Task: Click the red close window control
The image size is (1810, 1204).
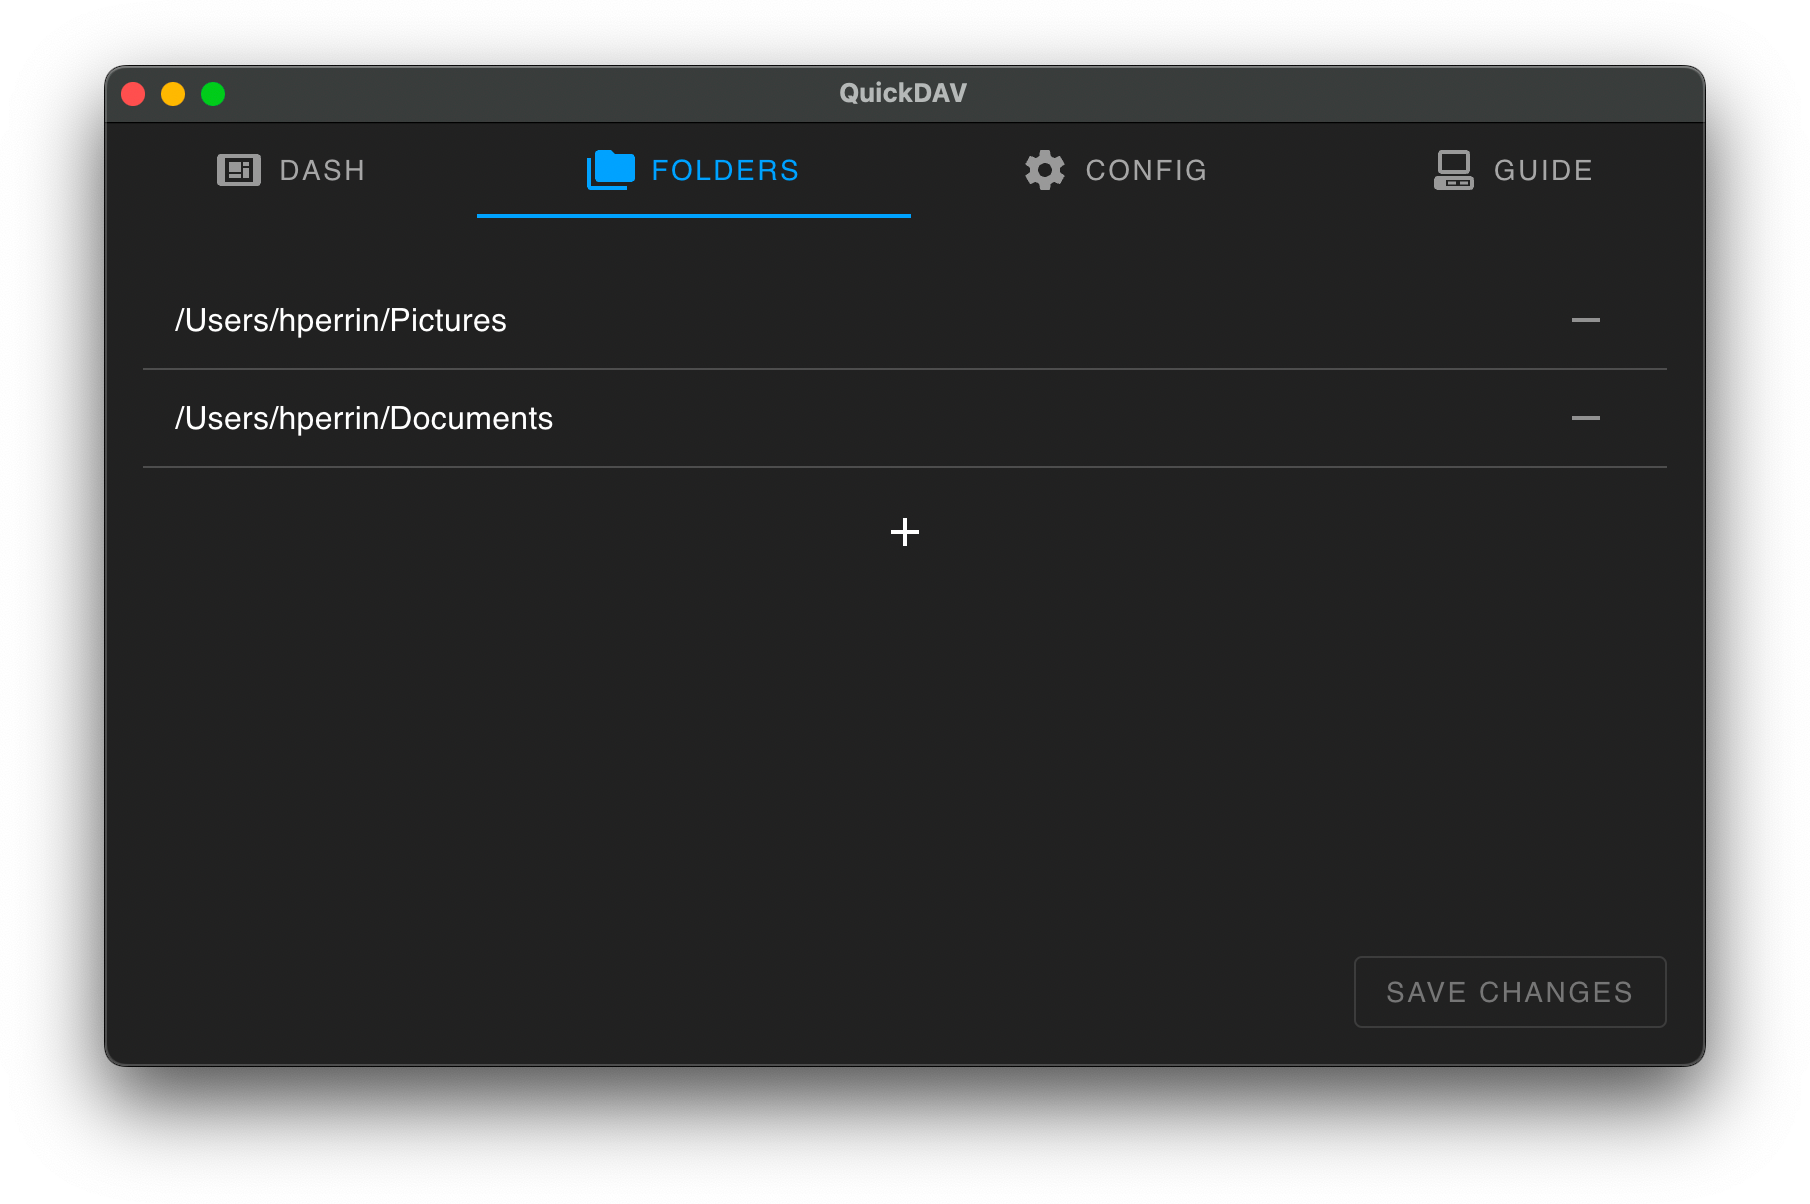Action: 132,93
